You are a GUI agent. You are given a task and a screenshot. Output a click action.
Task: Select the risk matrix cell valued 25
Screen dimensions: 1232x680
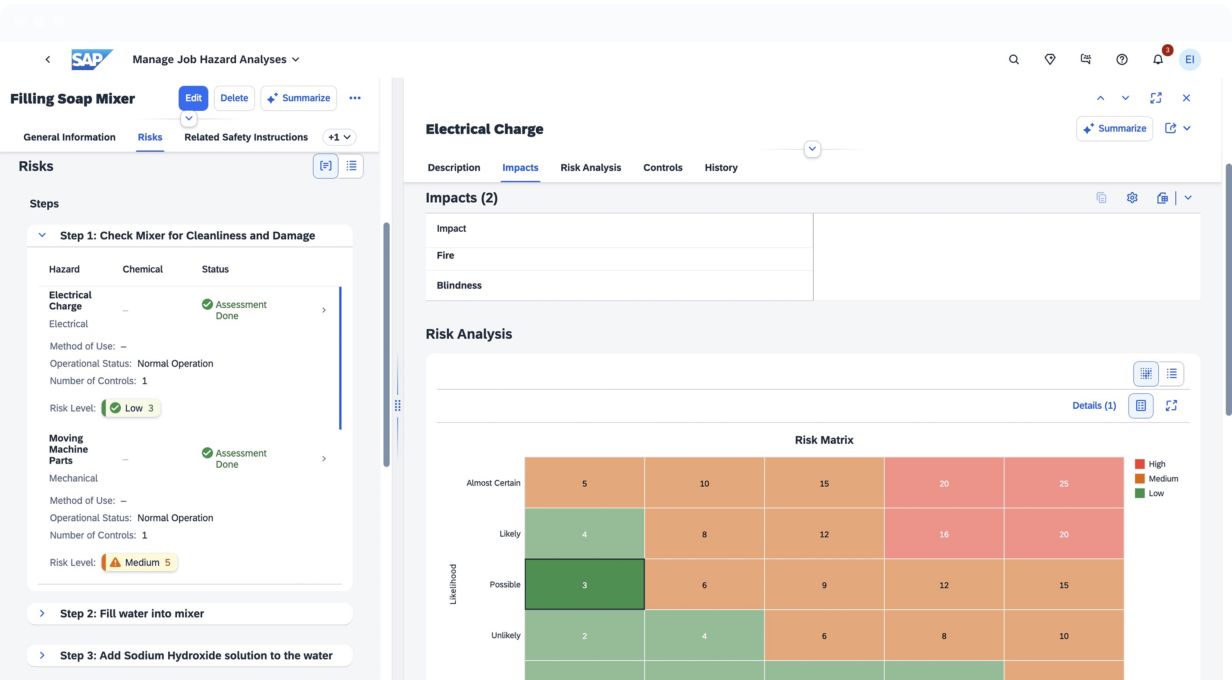[x=1063, y=483]
